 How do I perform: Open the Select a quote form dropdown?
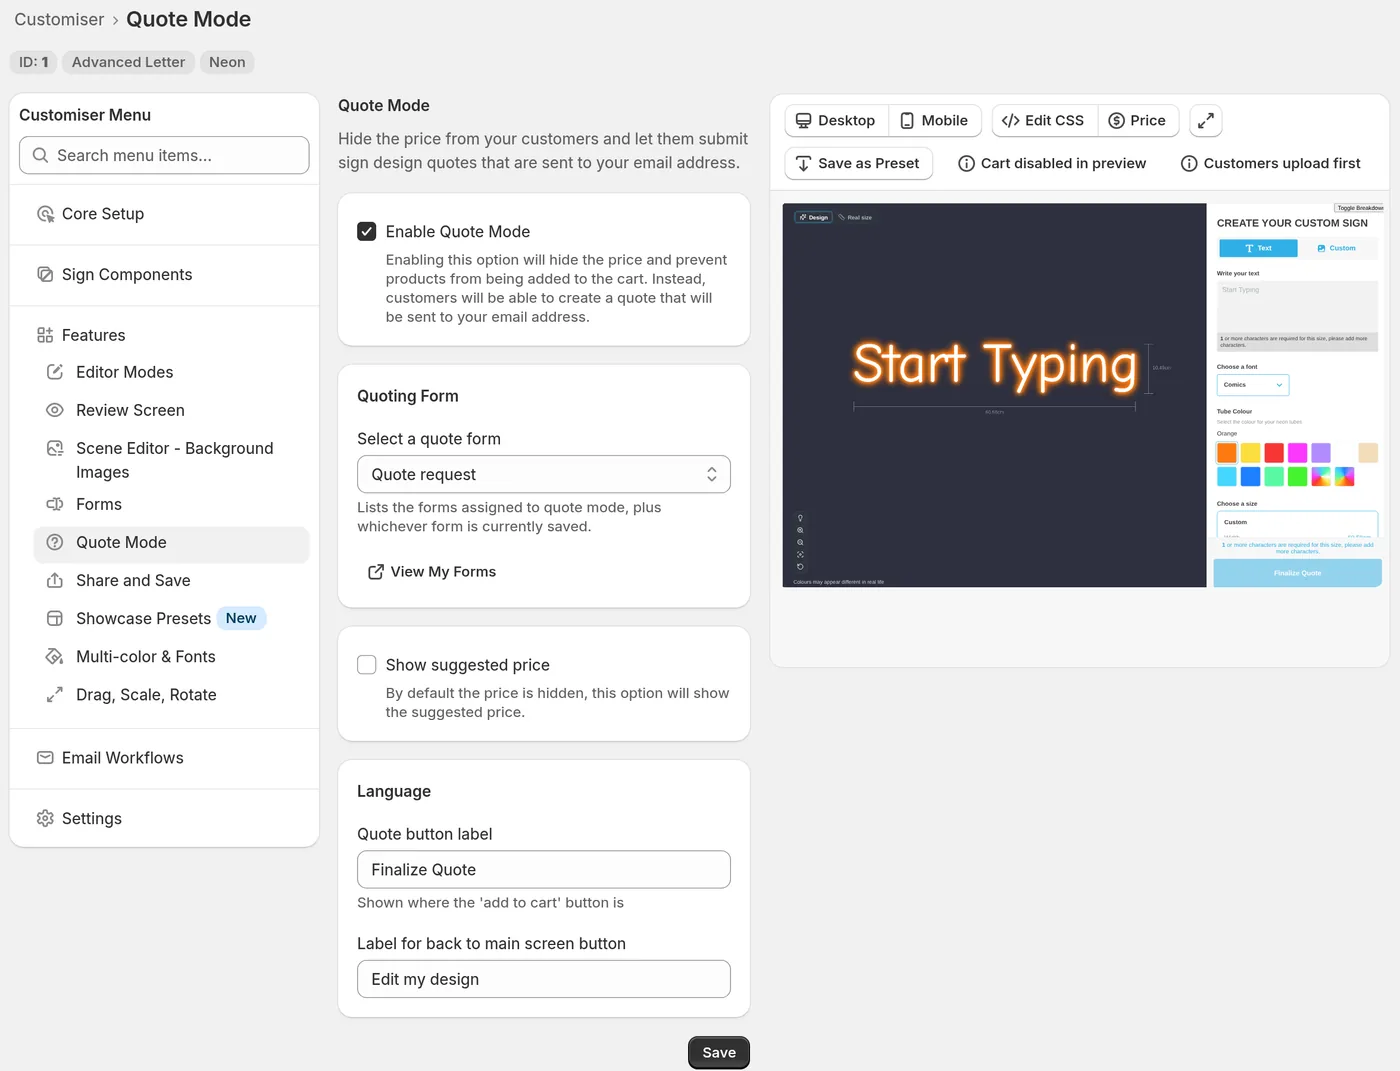tap(544, 474)
